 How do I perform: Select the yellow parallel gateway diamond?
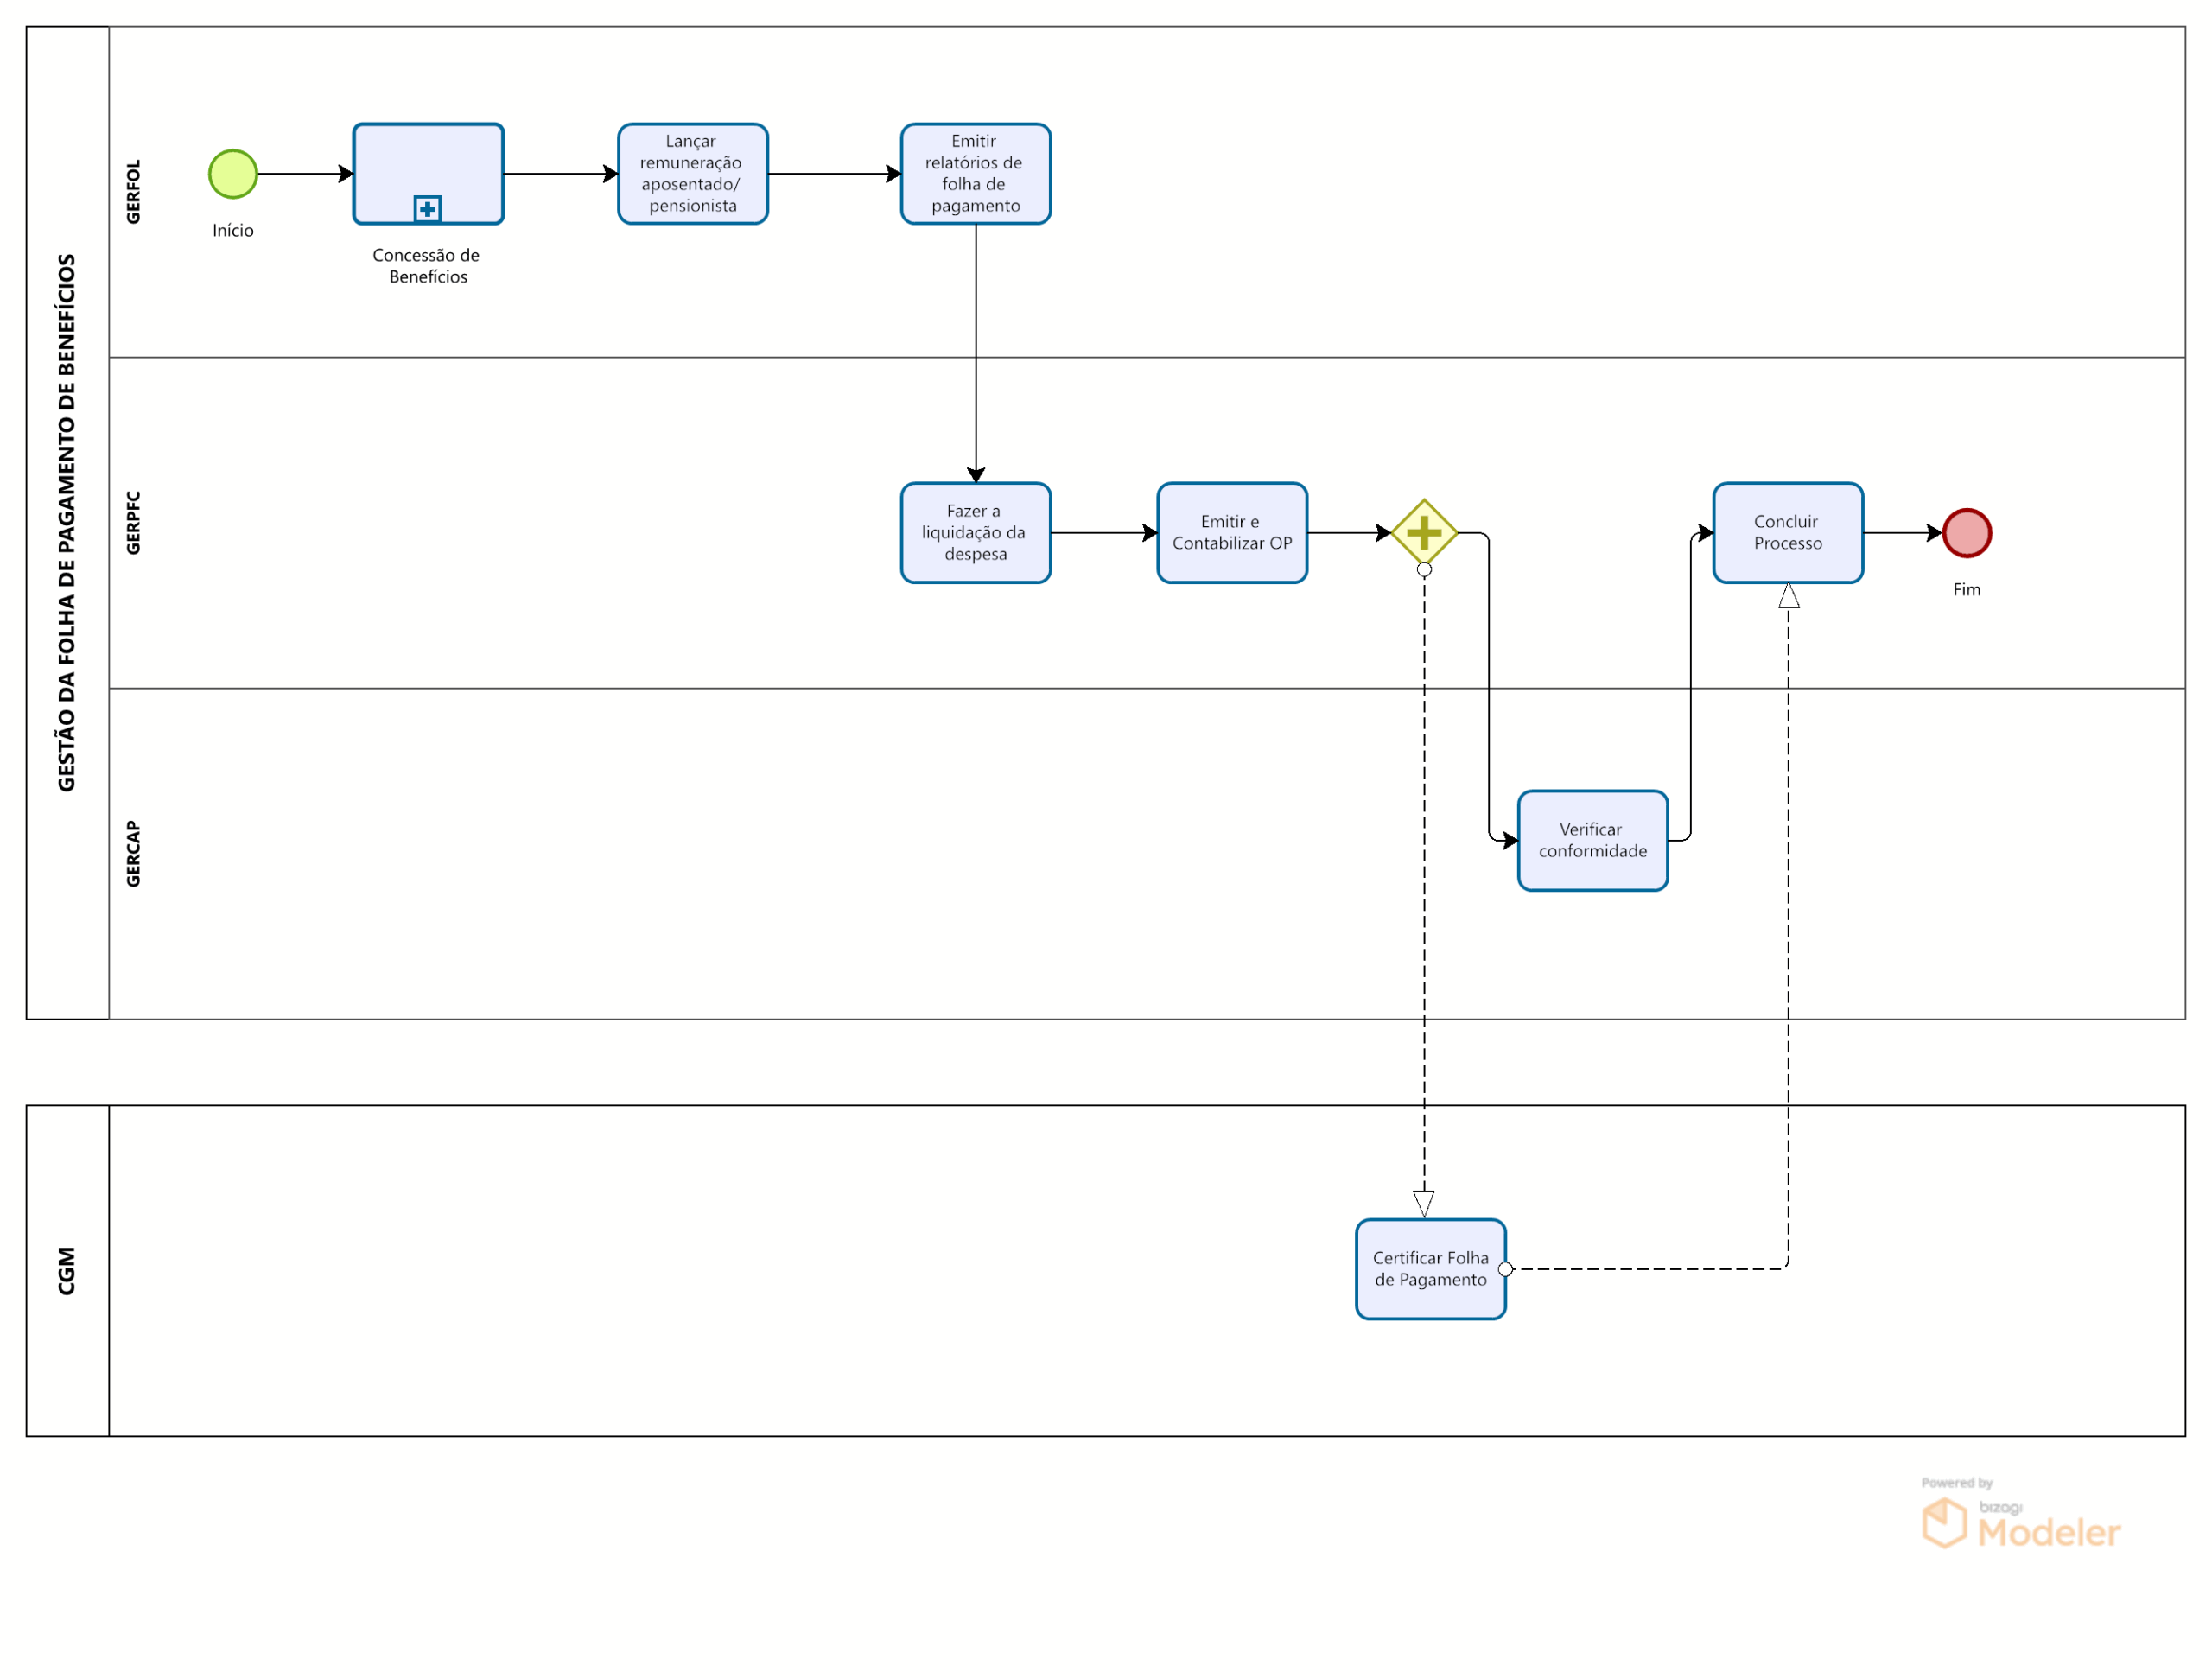(x=1424, y=533)
